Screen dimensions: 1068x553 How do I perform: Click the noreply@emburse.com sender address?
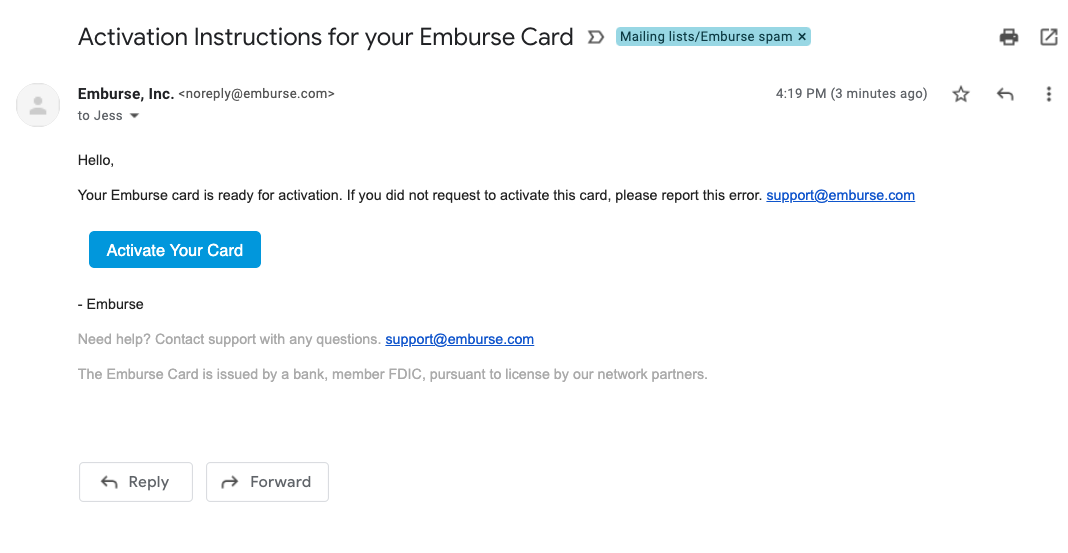point(256,94)
